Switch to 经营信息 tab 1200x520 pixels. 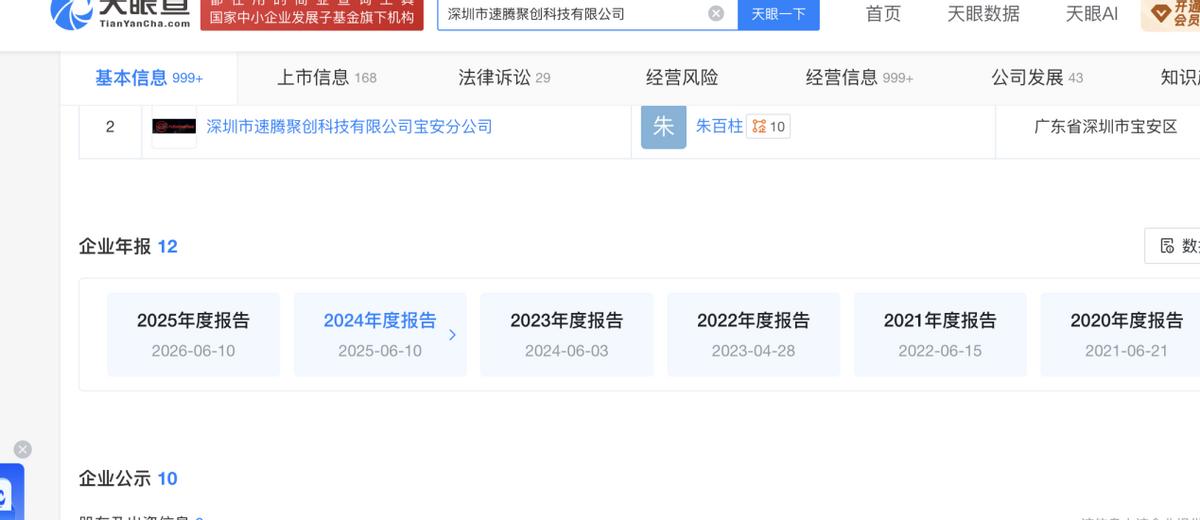859,78
